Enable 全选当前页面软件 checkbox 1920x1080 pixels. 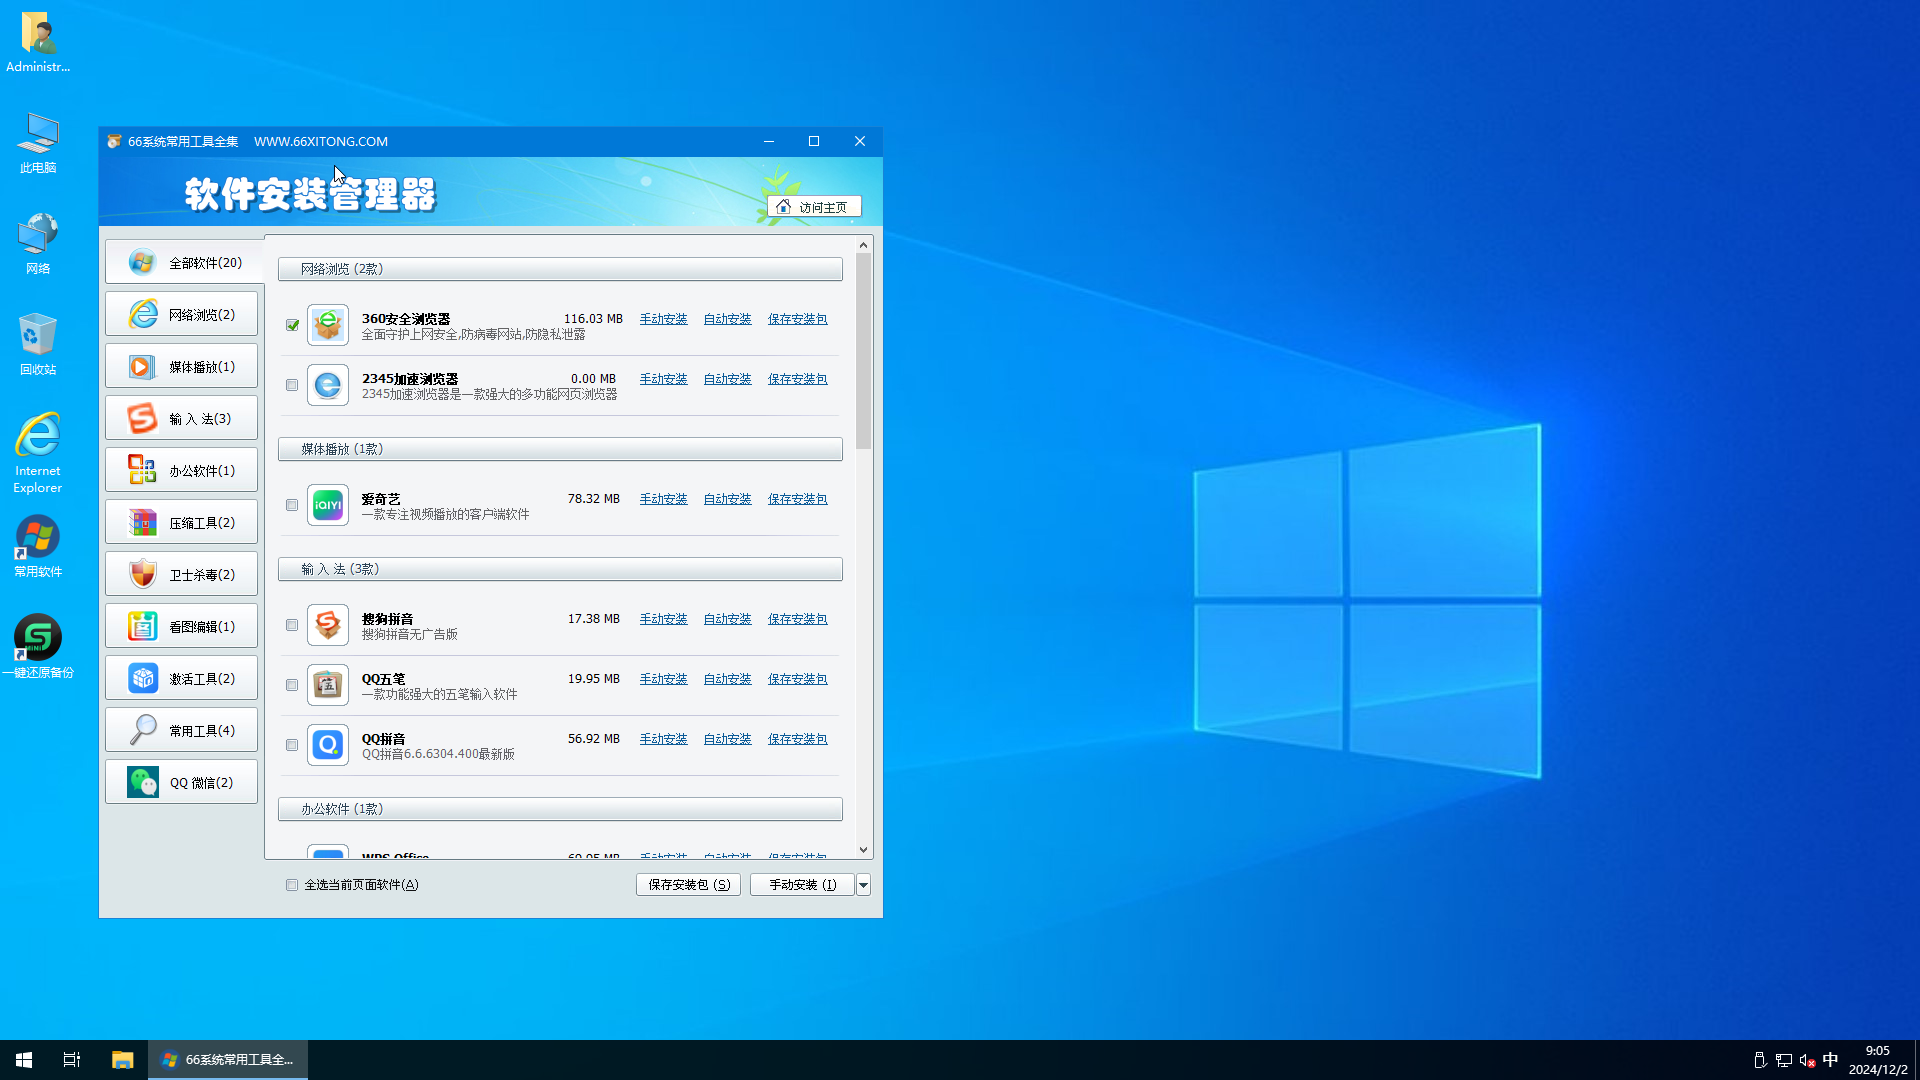click(x=292, y=885)
